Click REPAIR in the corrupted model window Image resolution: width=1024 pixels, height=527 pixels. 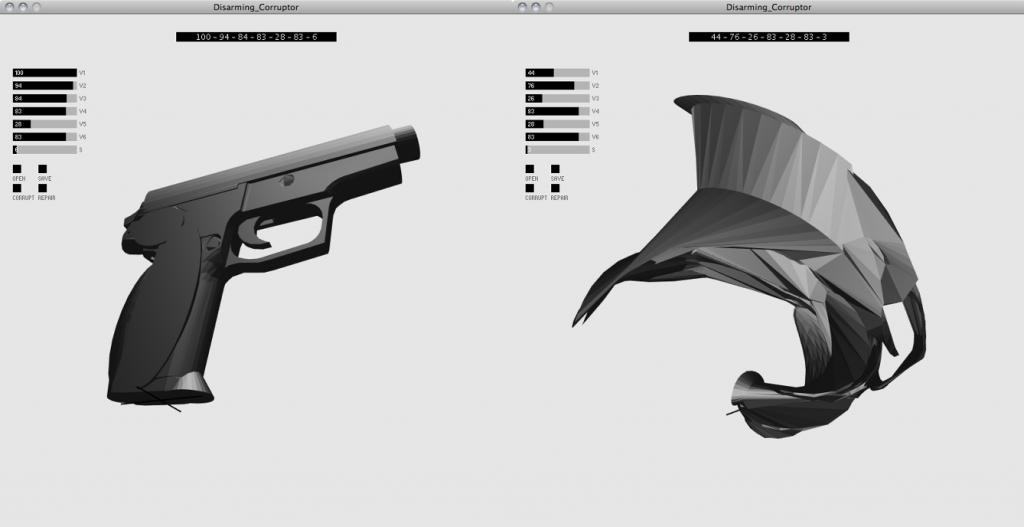(556, 188)
